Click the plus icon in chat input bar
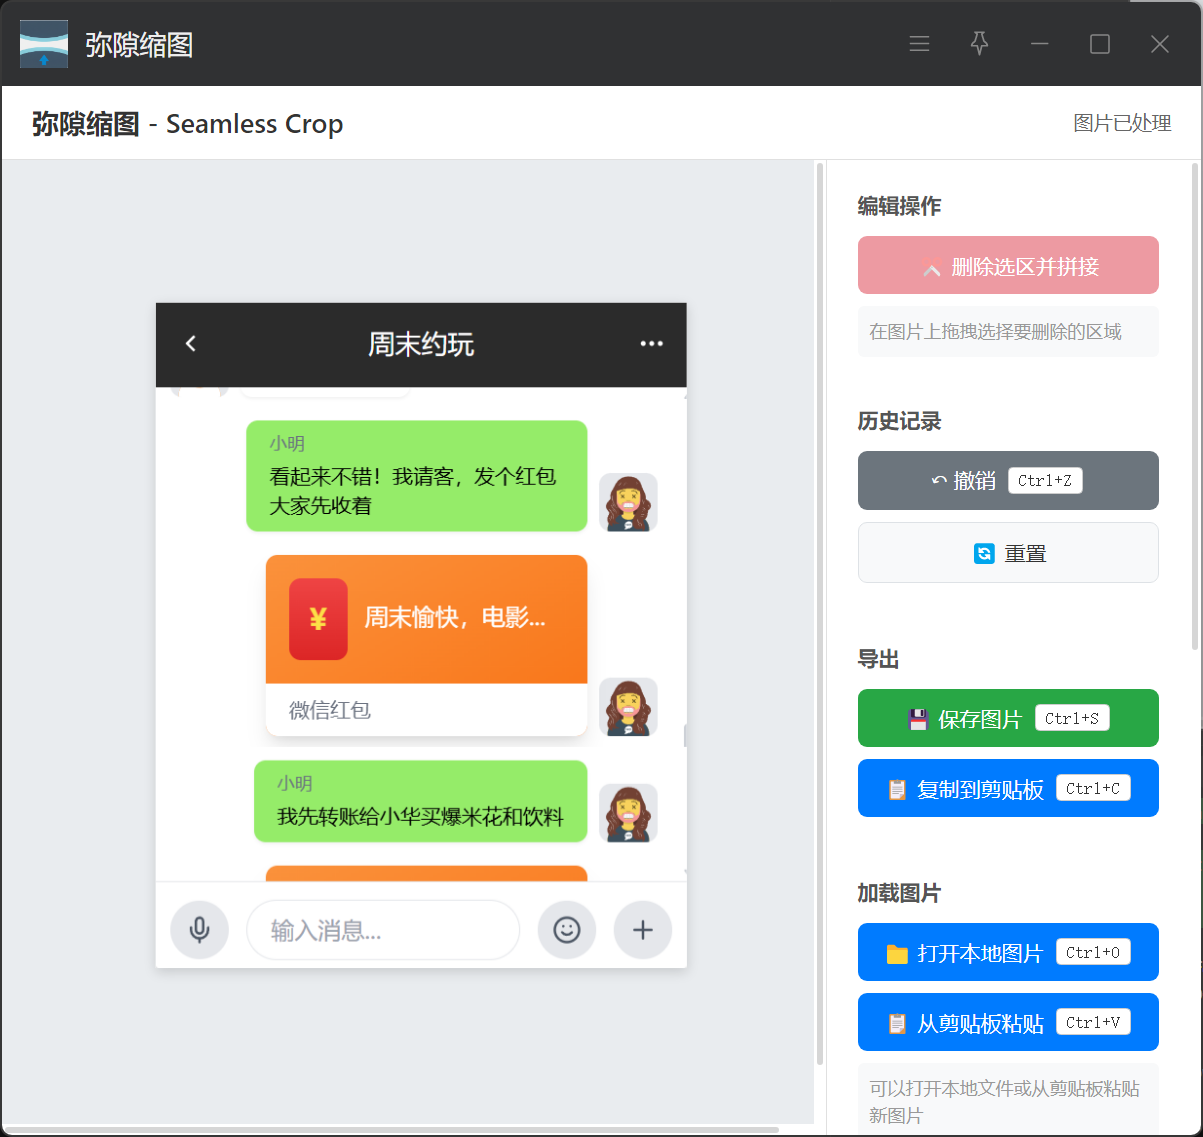 point(643,930)
